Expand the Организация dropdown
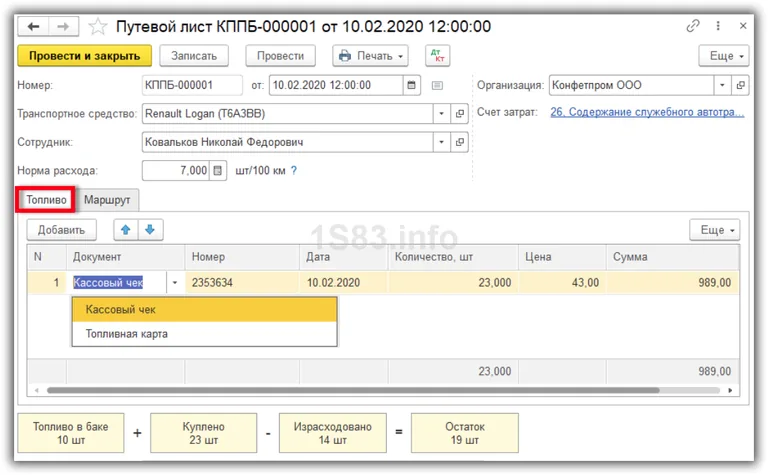 pyautogui.click(x=720, y=85)
